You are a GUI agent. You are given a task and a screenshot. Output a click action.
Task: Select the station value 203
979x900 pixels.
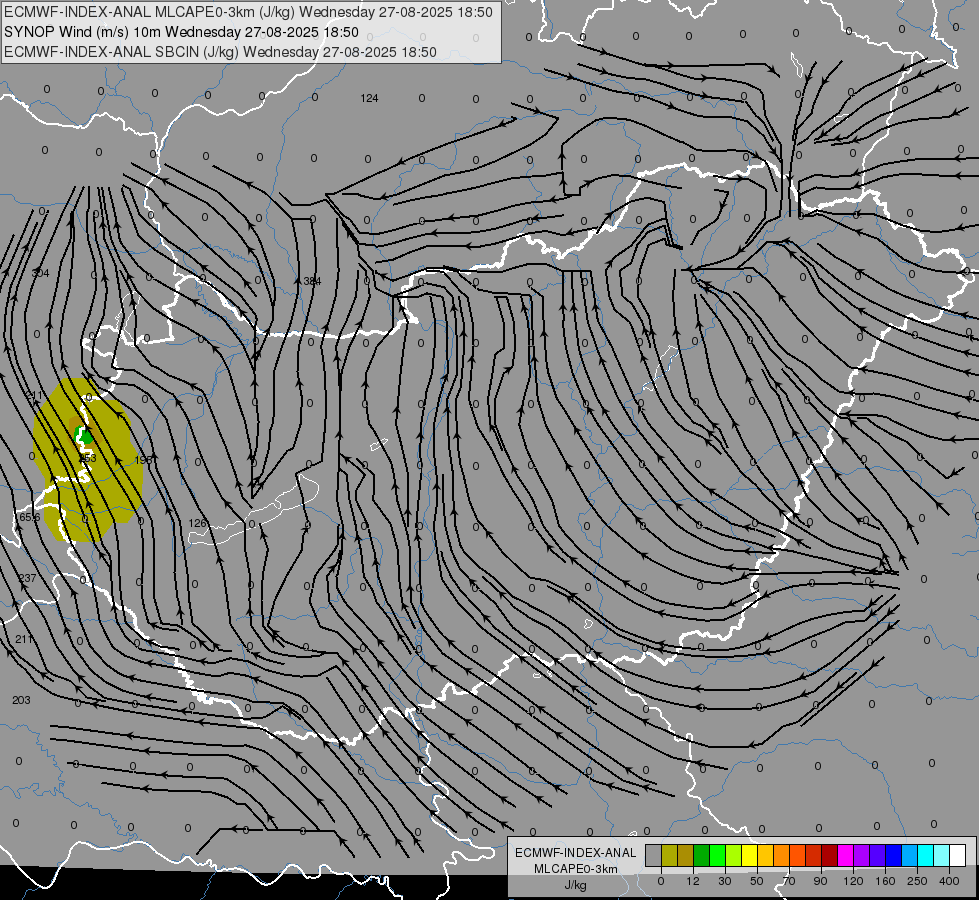21,700
